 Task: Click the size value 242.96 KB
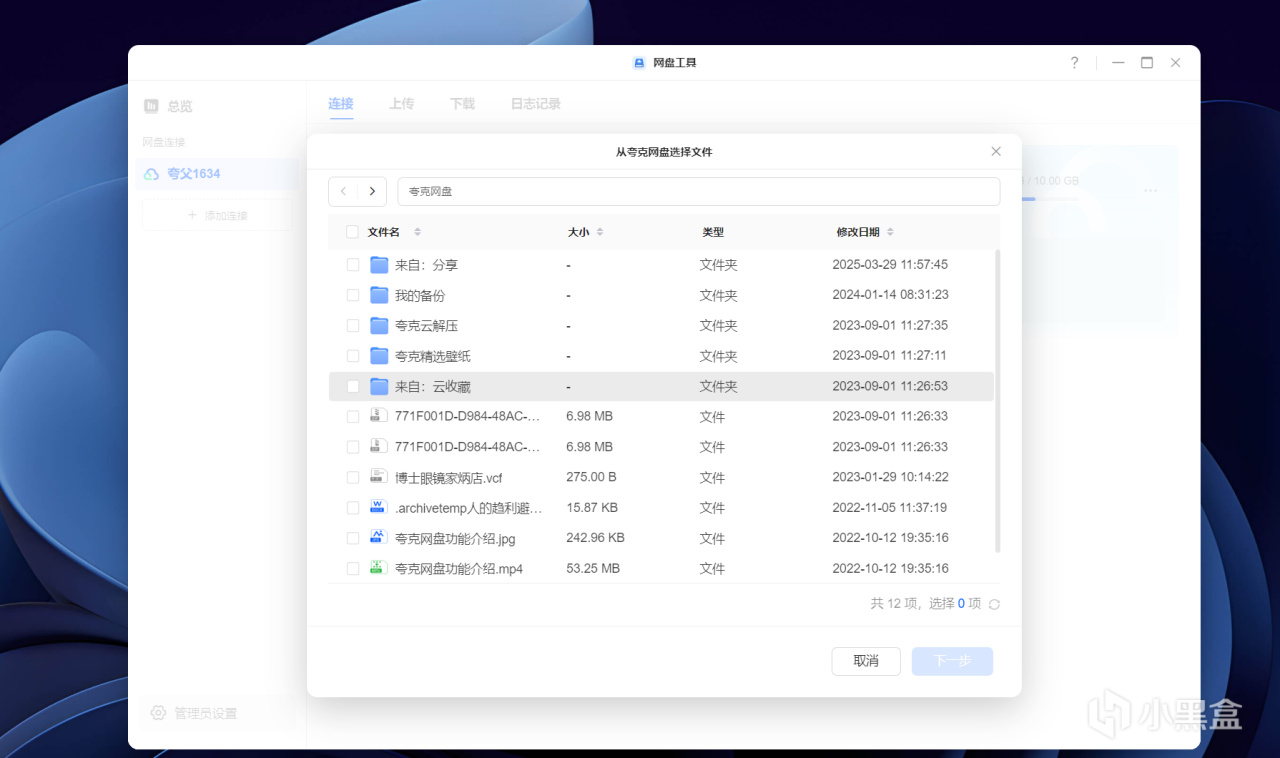(595, 538)
